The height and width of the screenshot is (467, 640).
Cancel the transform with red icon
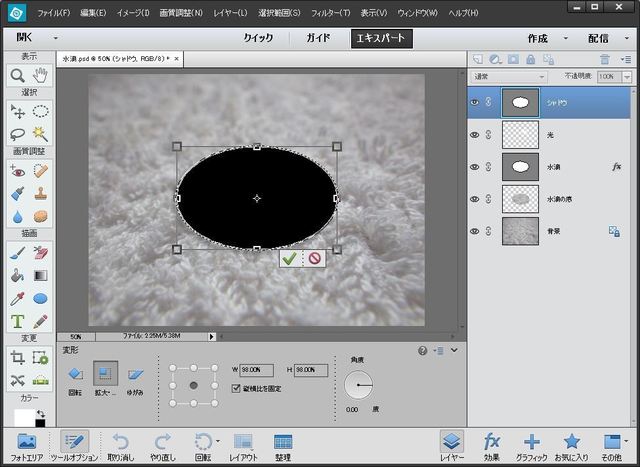click(x=314, y=258)
